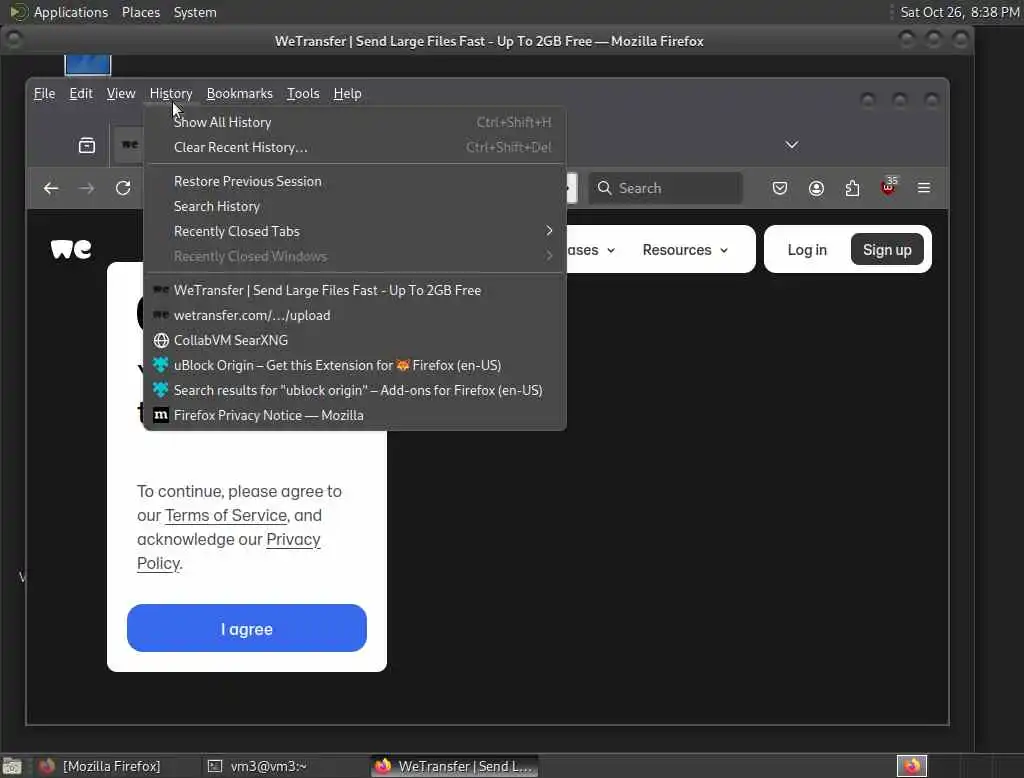Choose Clear Recent History…
This screenshot has width=1024, height=778.
point(355,148)
